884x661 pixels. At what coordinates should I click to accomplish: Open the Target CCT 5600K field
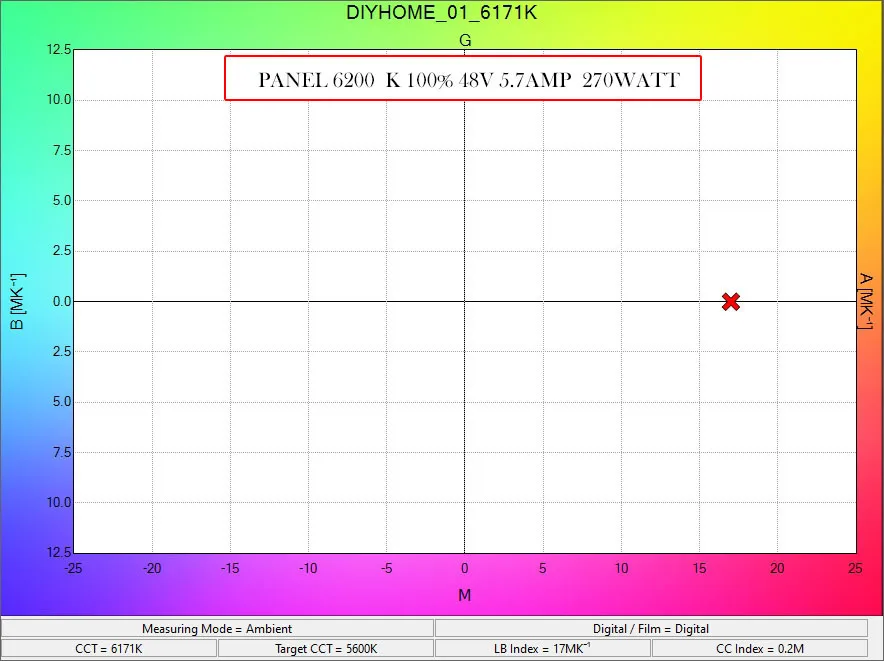325,648
